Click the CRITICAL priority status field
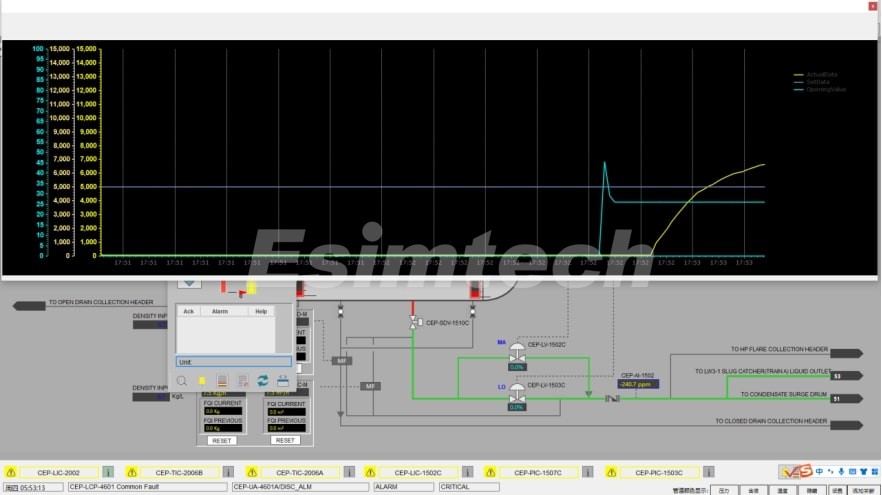Screen dimensions: 882x495 coord(469,487)
